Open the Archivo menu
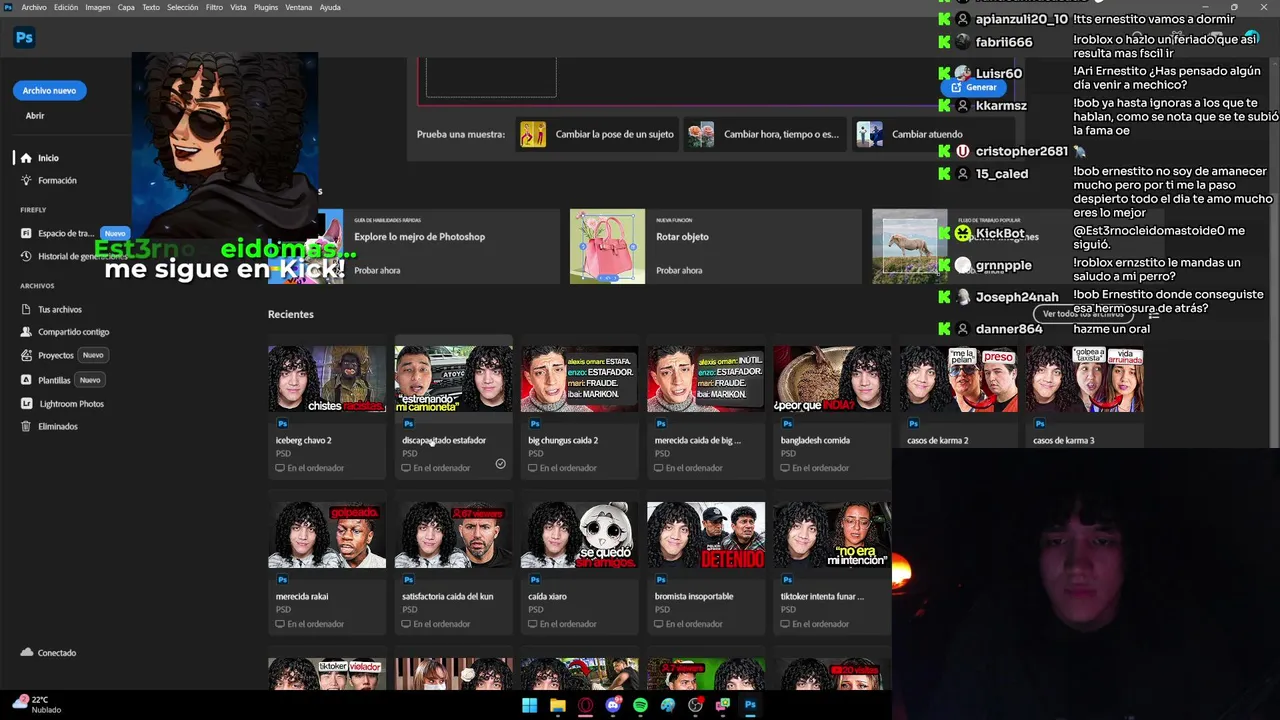The height and width of the screenshot is (720, 1280). point(34,7)
